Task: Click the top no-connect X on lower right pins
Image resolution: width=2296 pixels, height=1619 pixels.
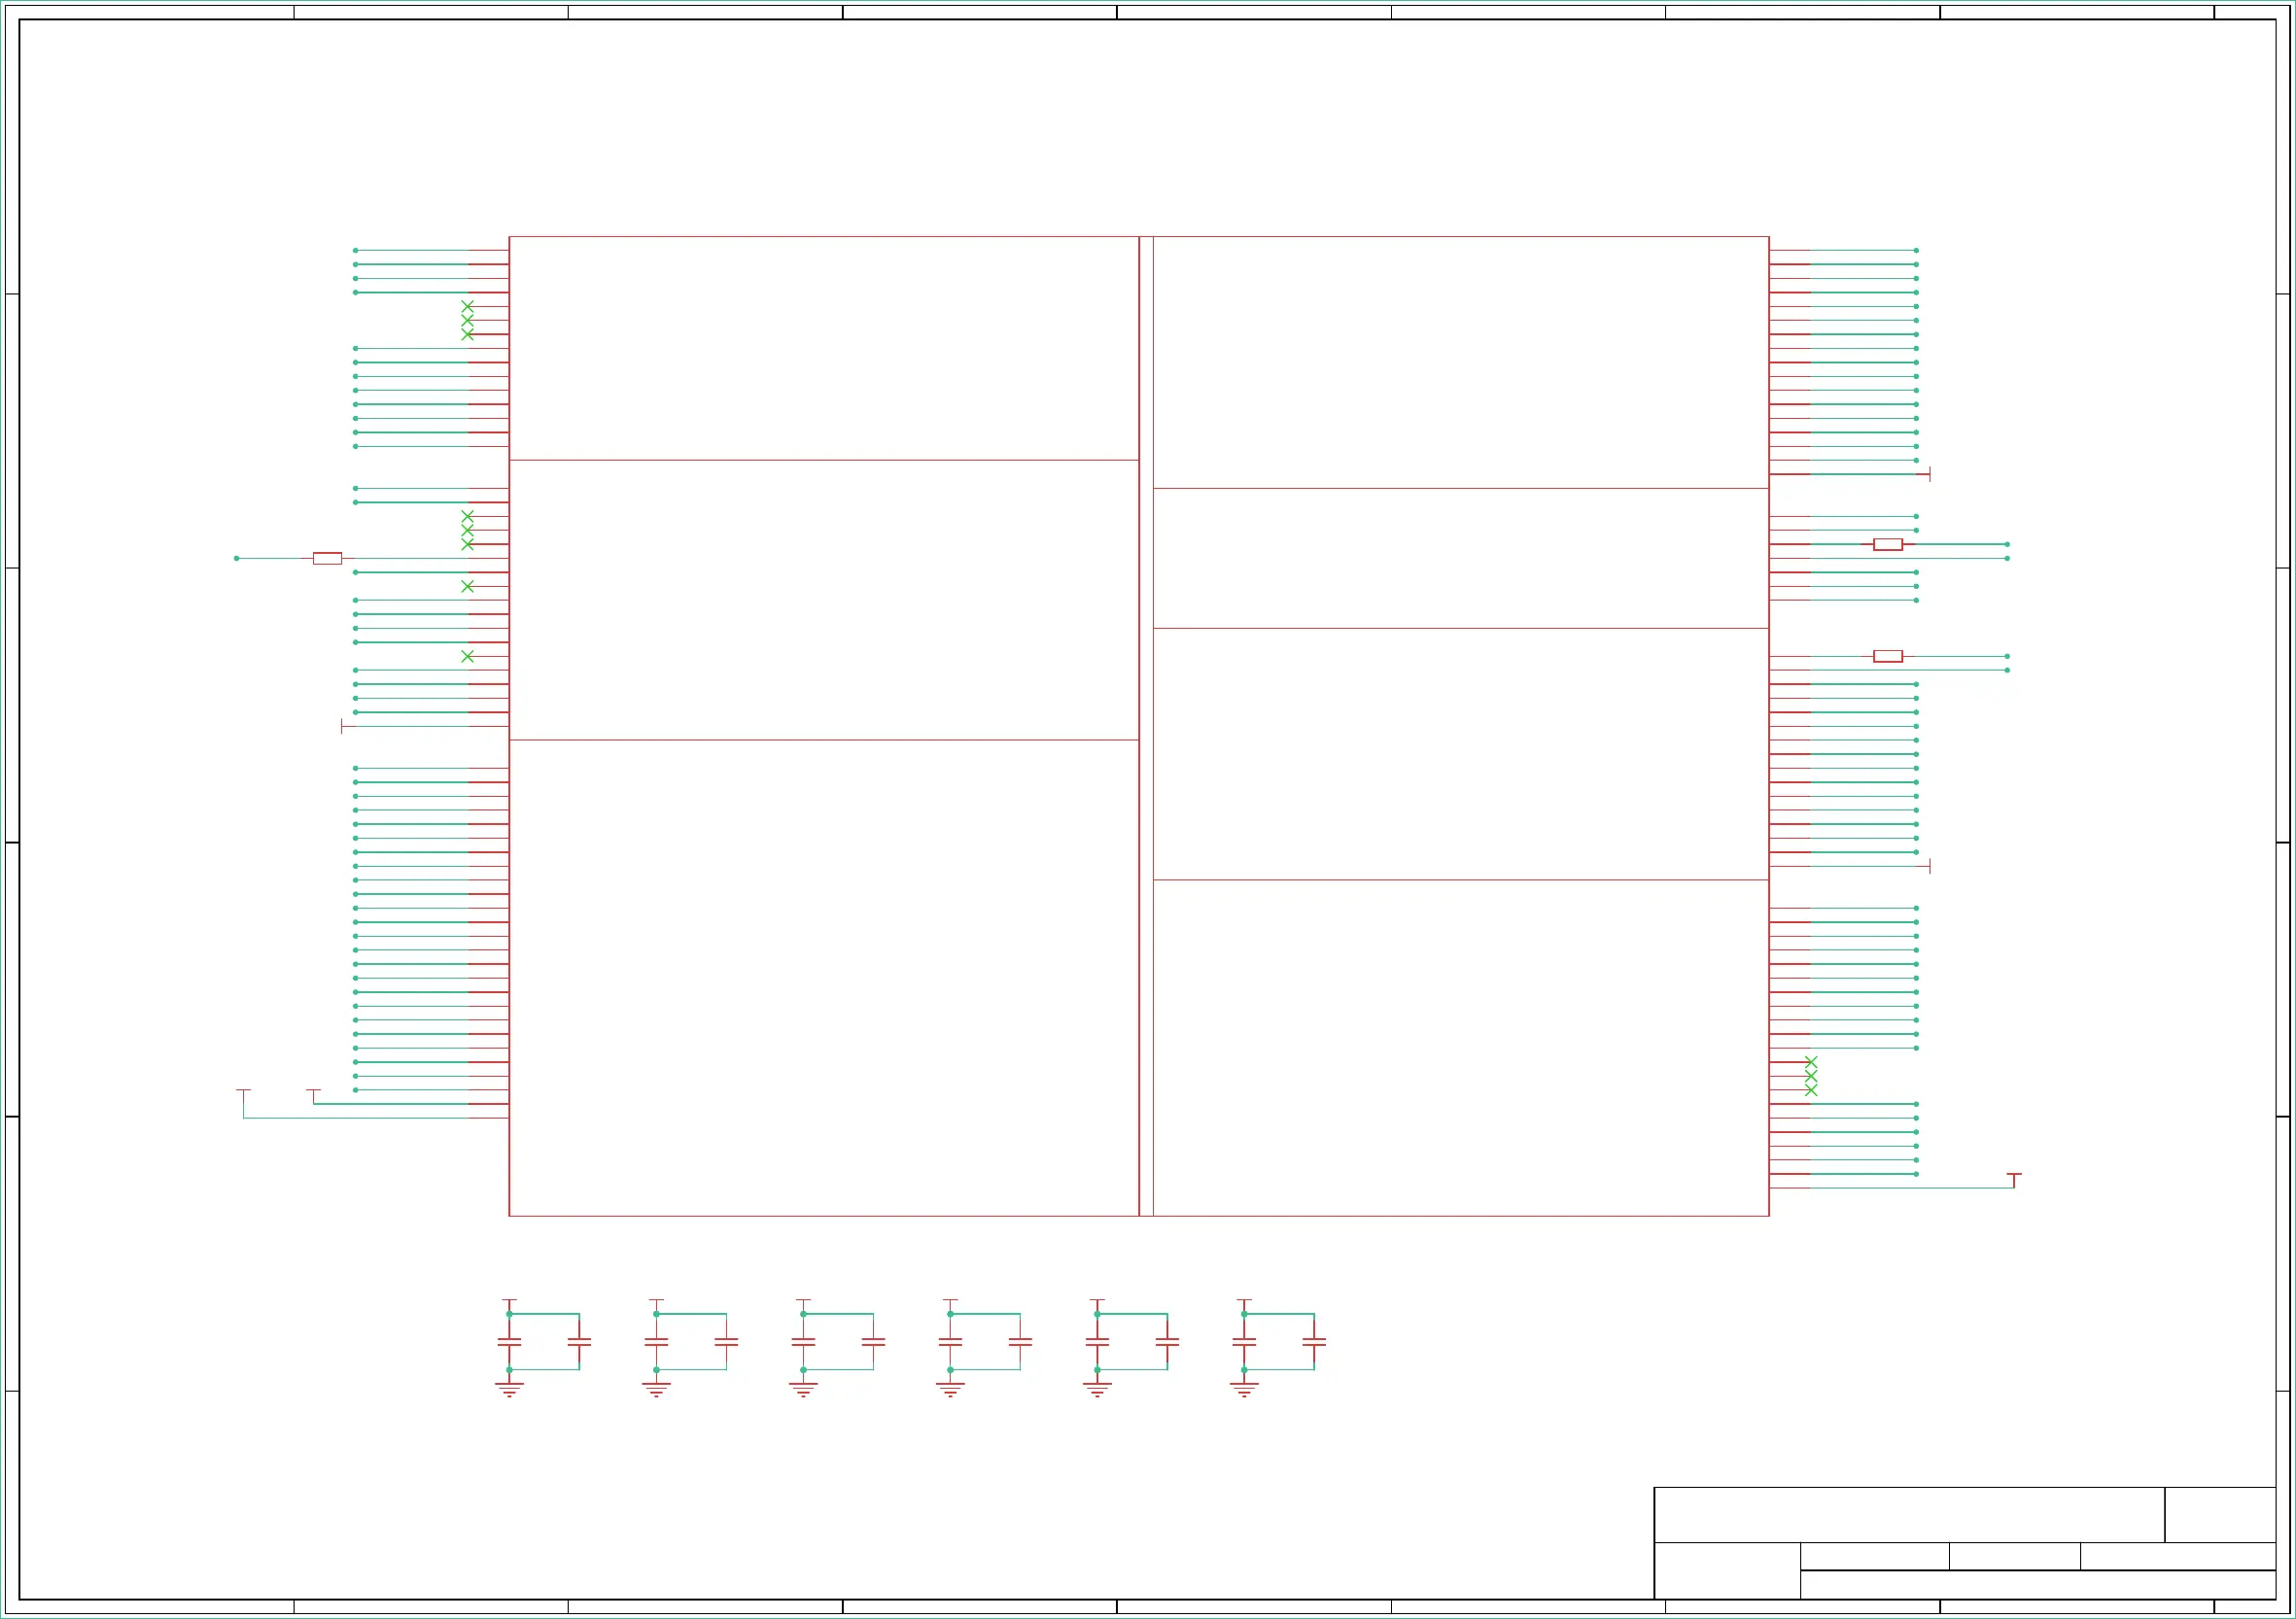Action: [x=1811, y=1062]
